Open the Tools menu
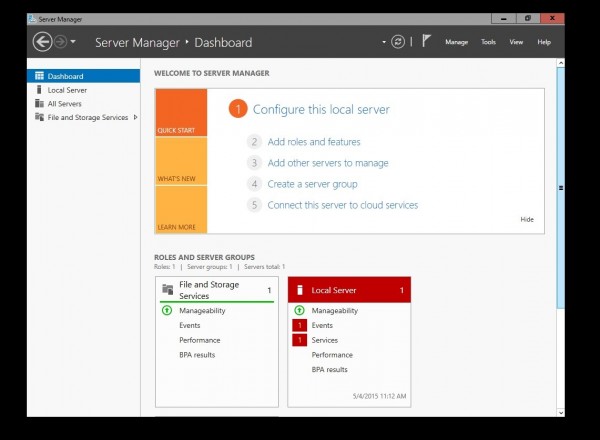The height and width of the screenshot is (440, 600). tap(488, 42)
